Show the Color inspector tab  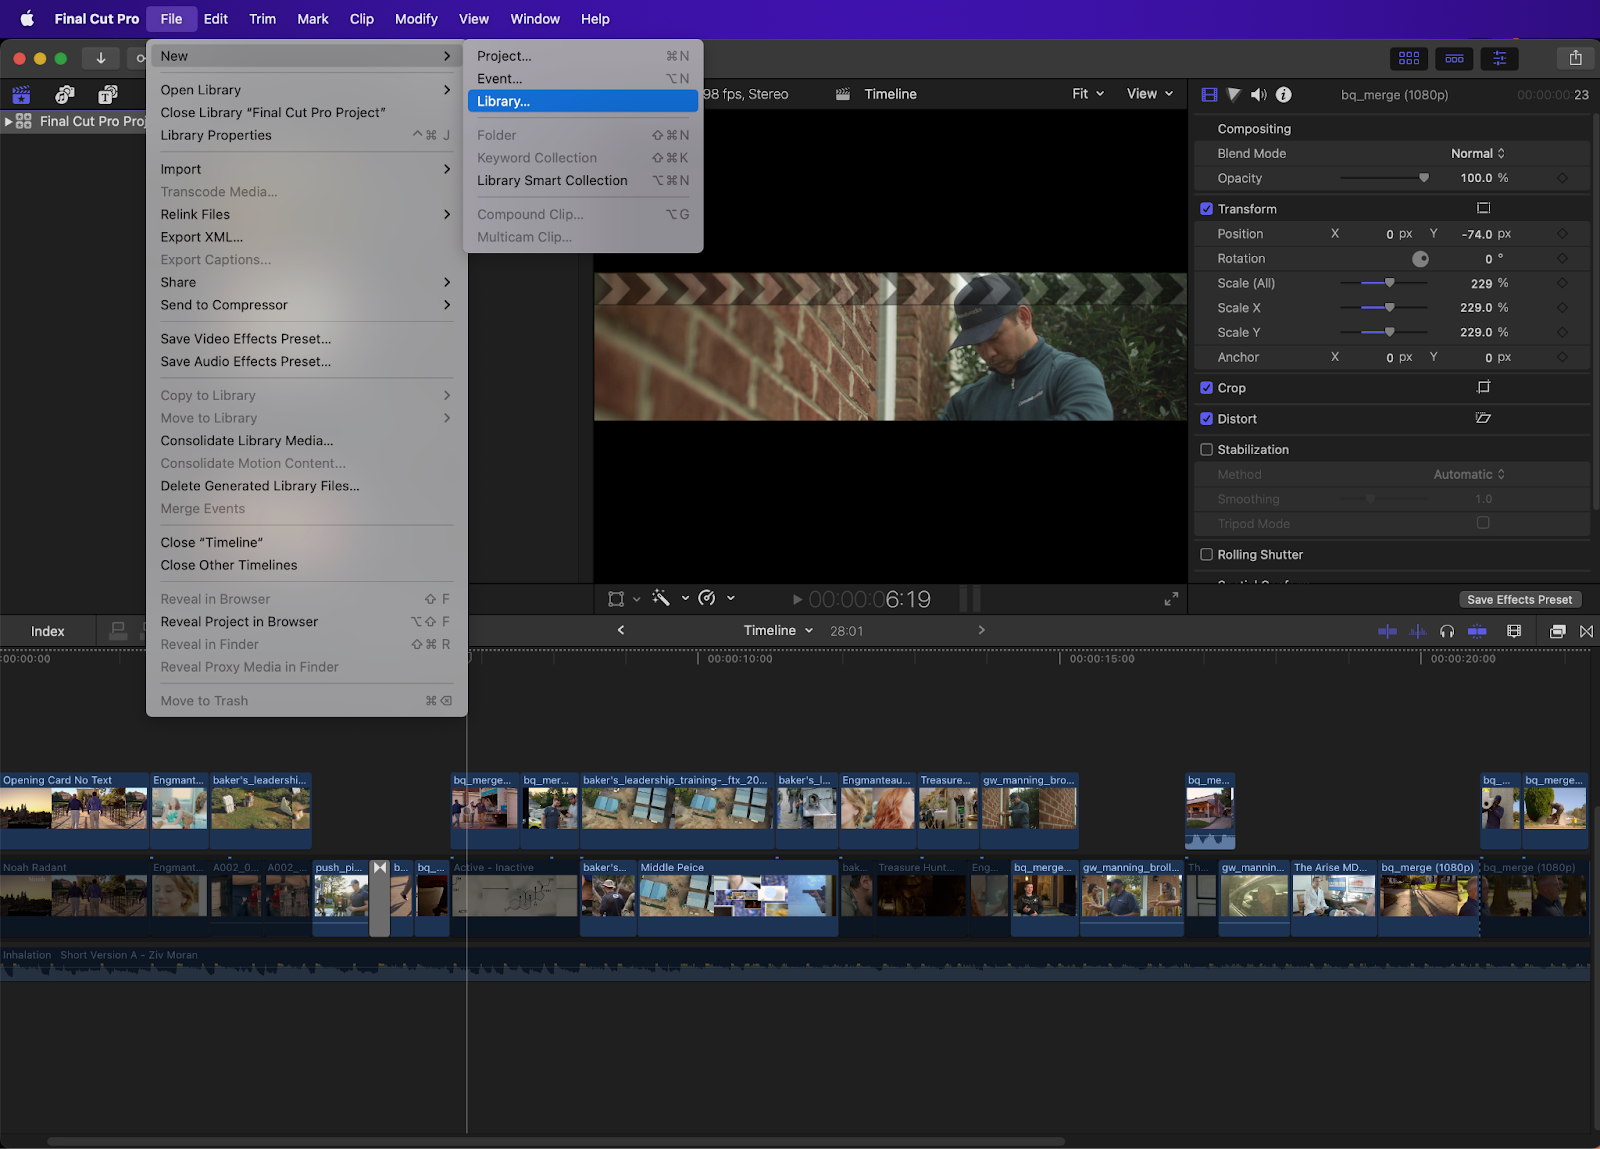tap(1234, 95)
